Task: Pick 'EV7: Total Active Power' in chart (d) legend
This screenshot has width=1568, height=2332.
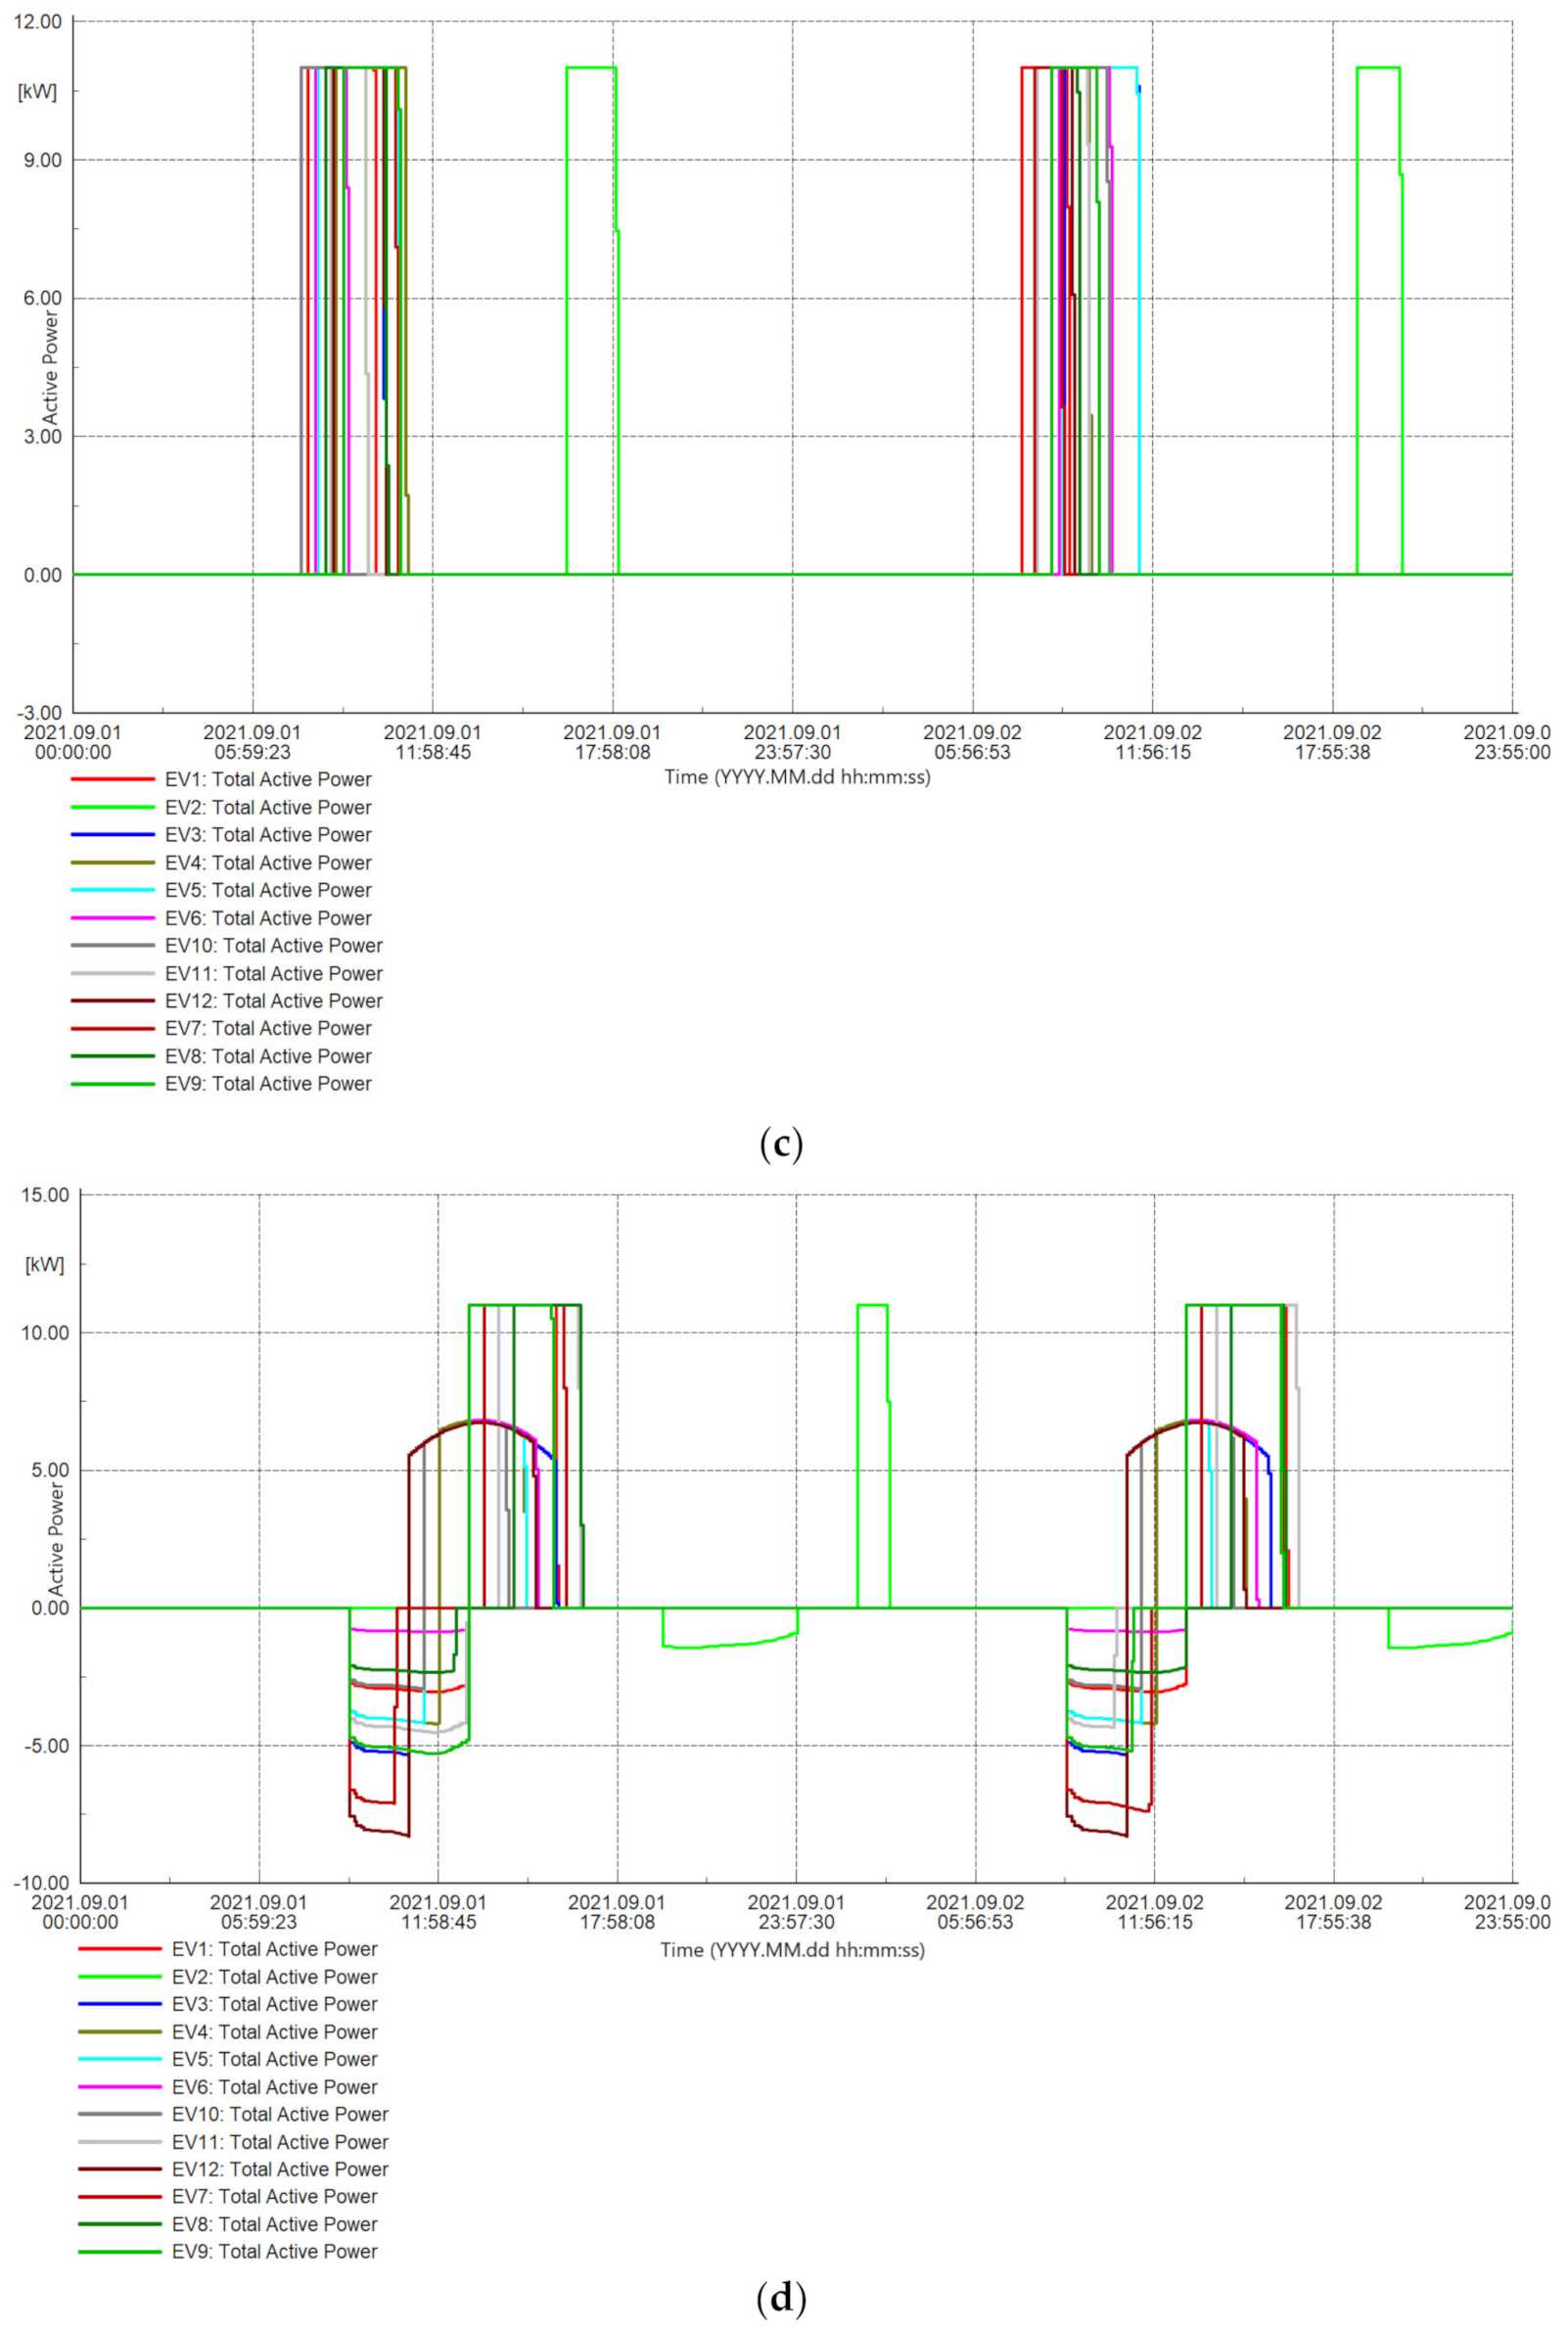Action: (x=275, y=2196)
